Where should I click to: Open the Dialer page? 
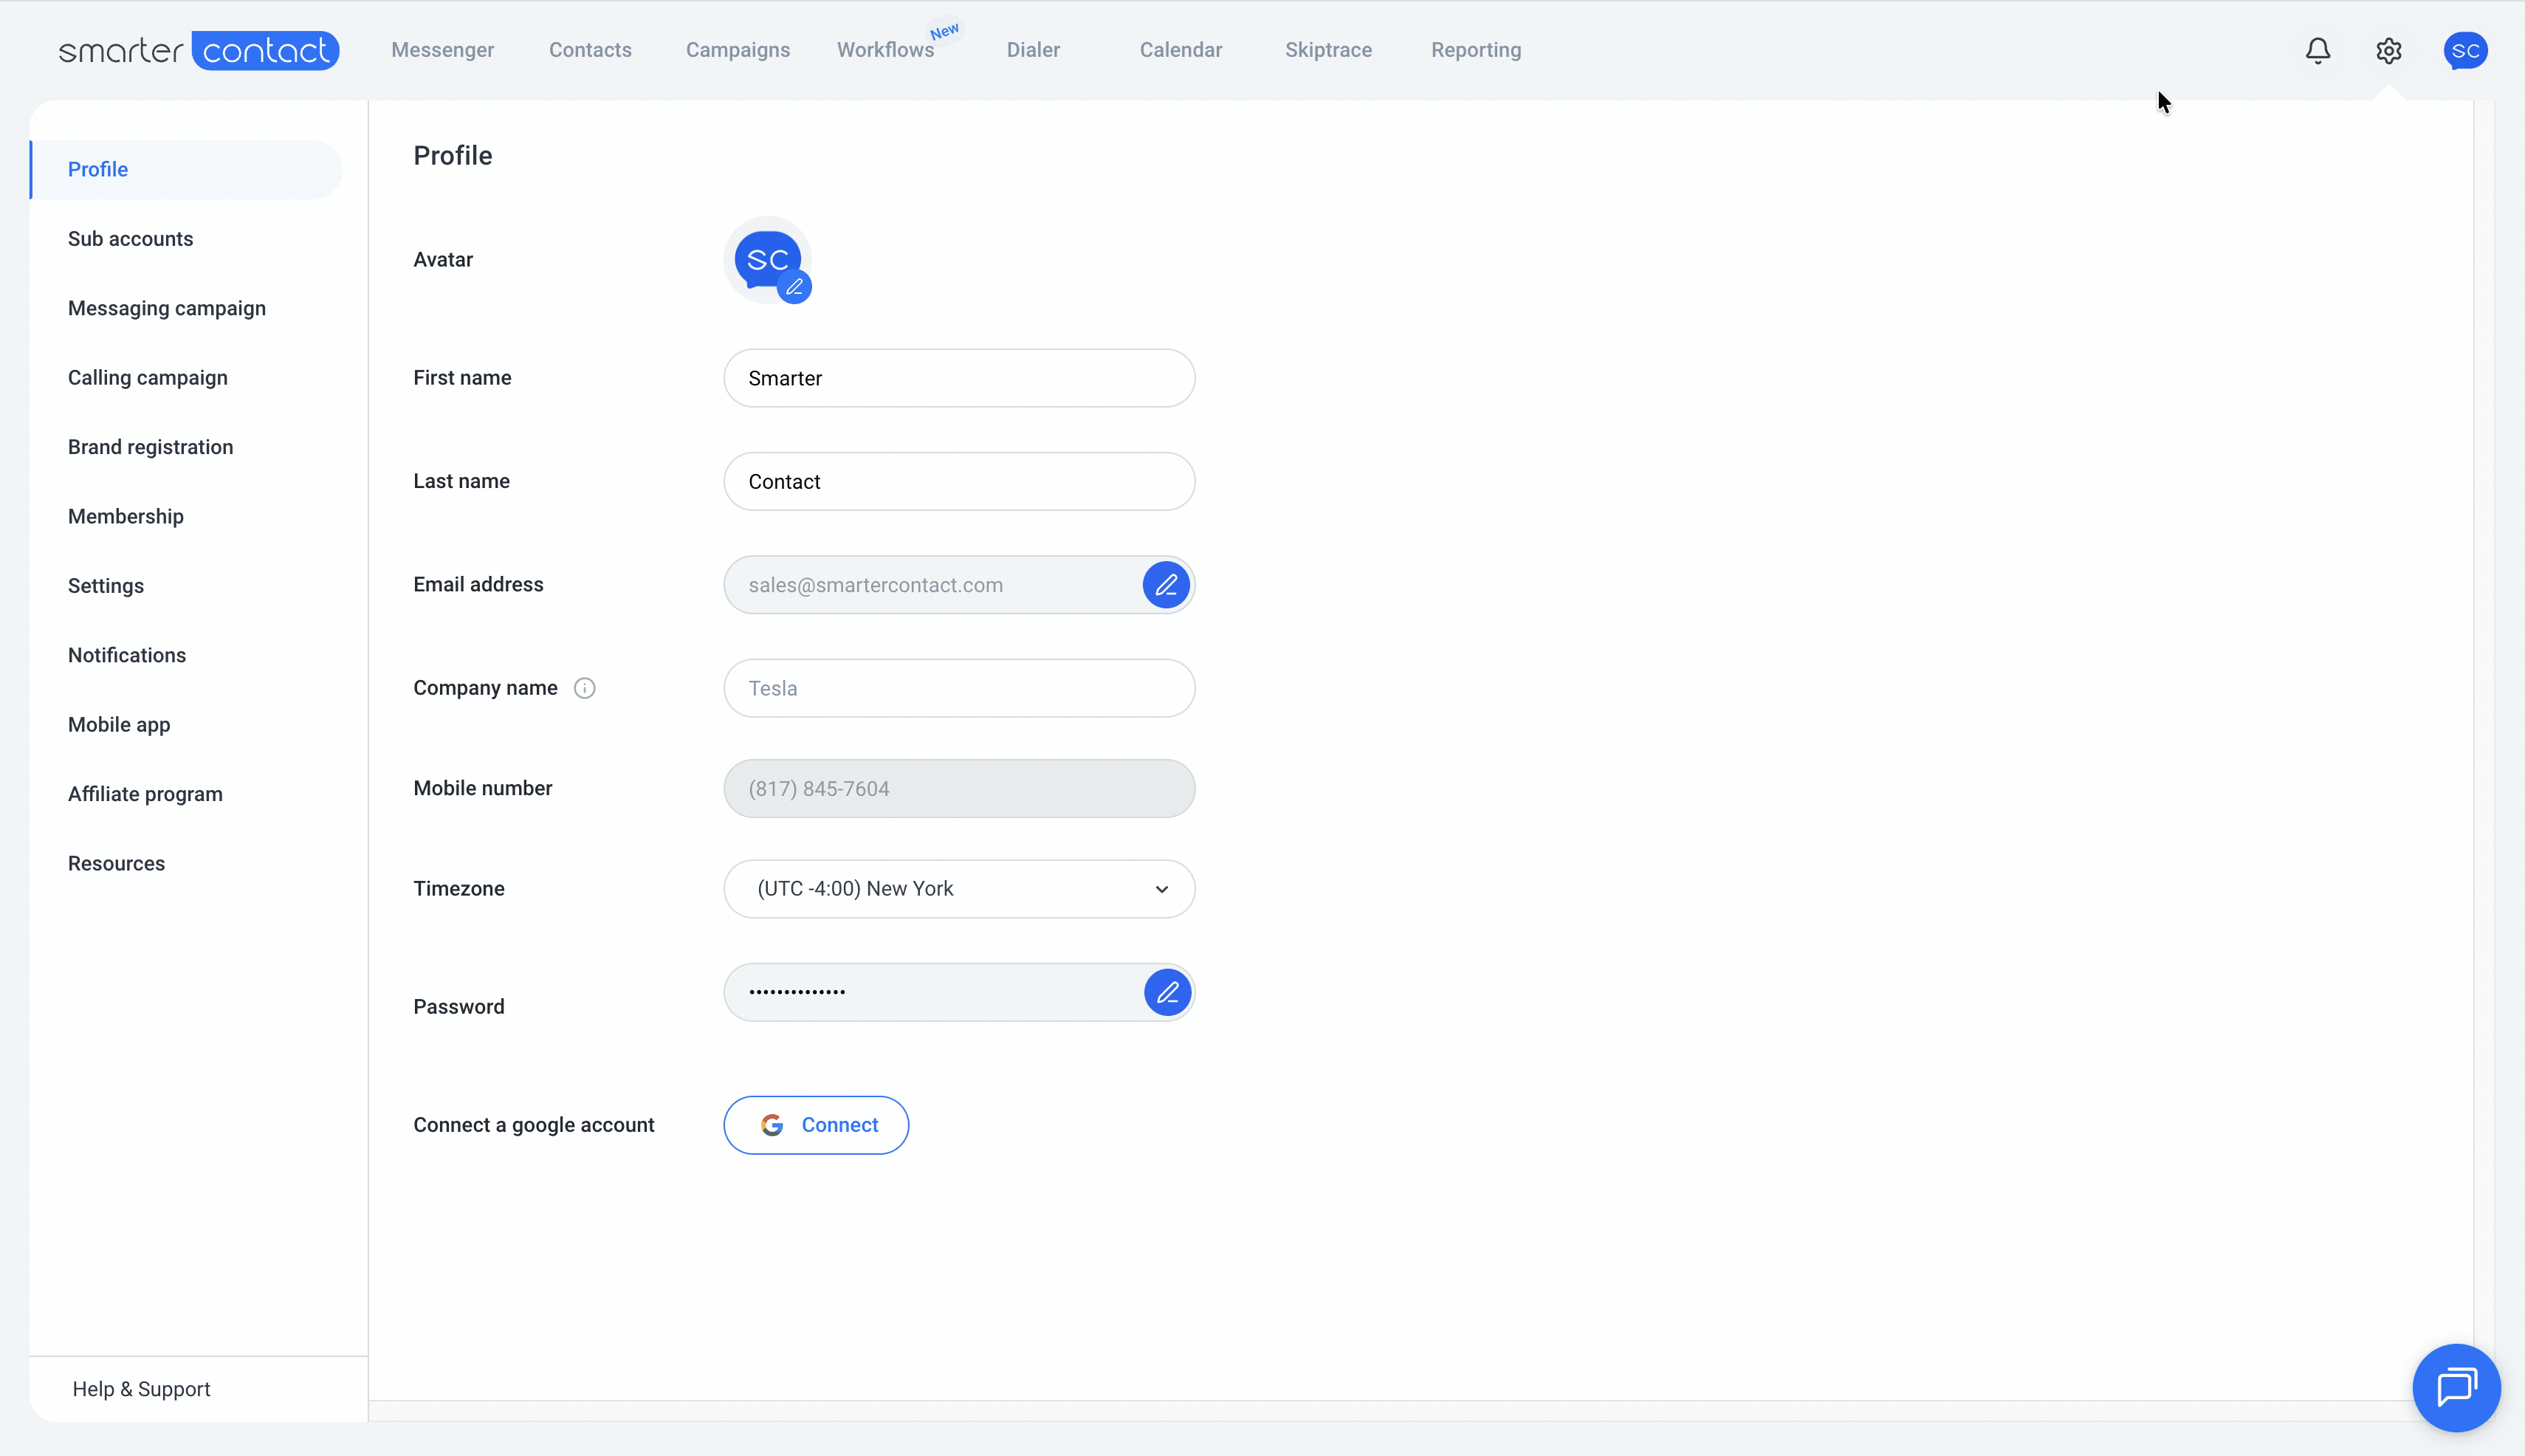[1033, 50]
